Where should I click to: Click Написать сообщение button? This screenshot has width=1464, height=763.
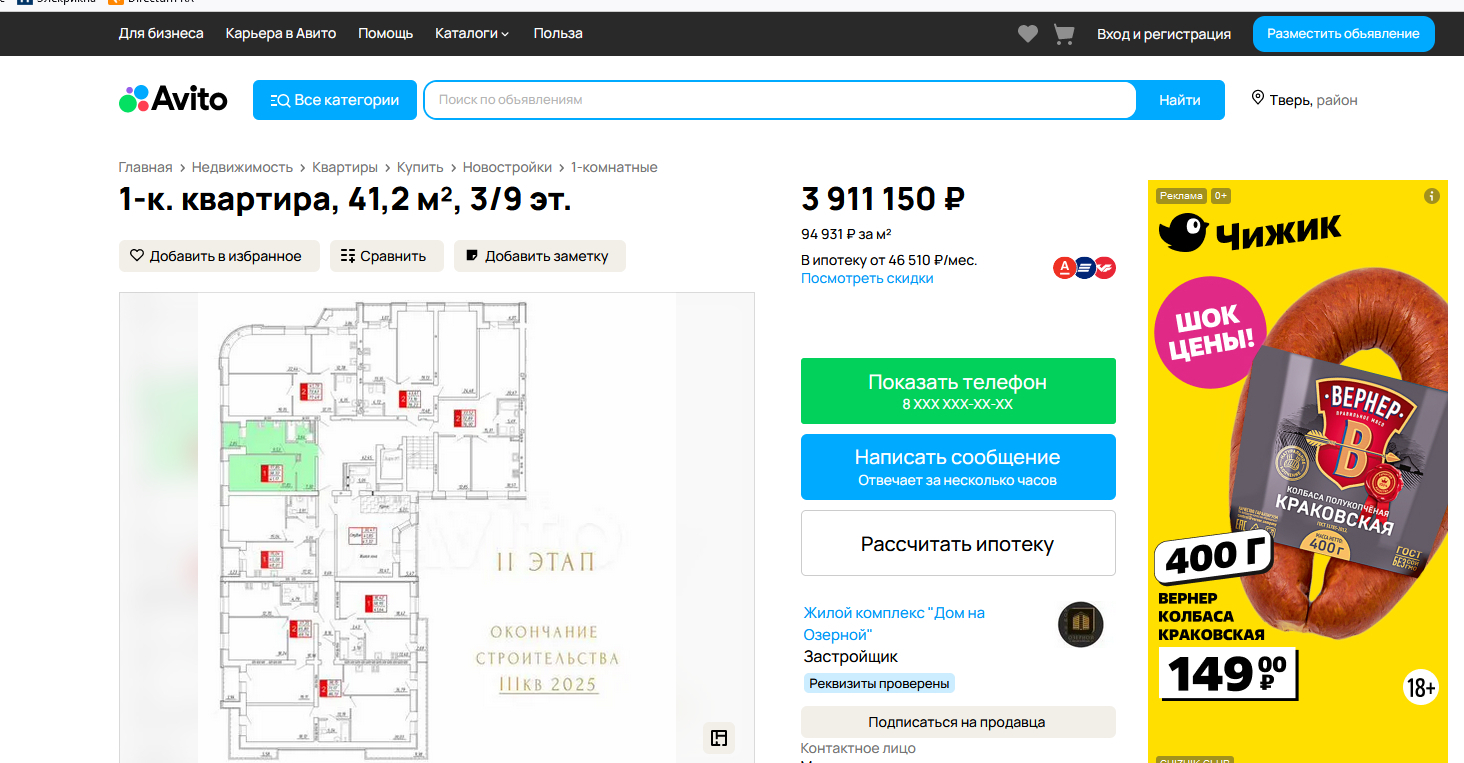click(x=958, y=467)
